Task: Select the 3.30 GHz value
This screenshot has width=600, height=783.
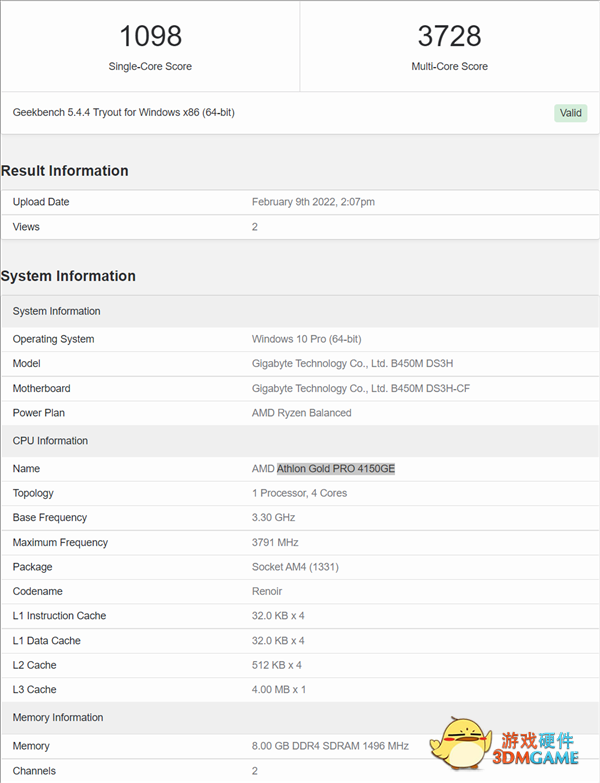Action: 274,517
